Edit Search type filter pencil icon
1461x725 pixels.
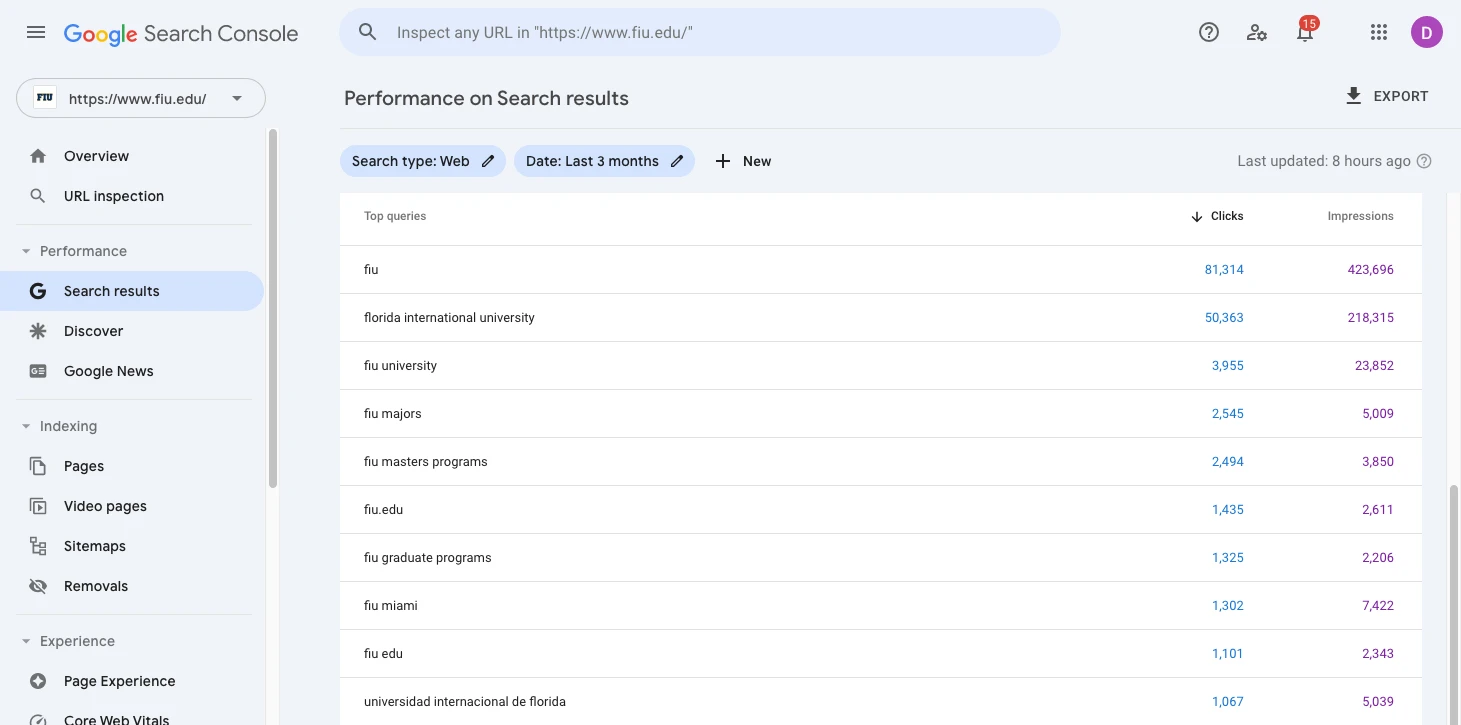(488, 161)
